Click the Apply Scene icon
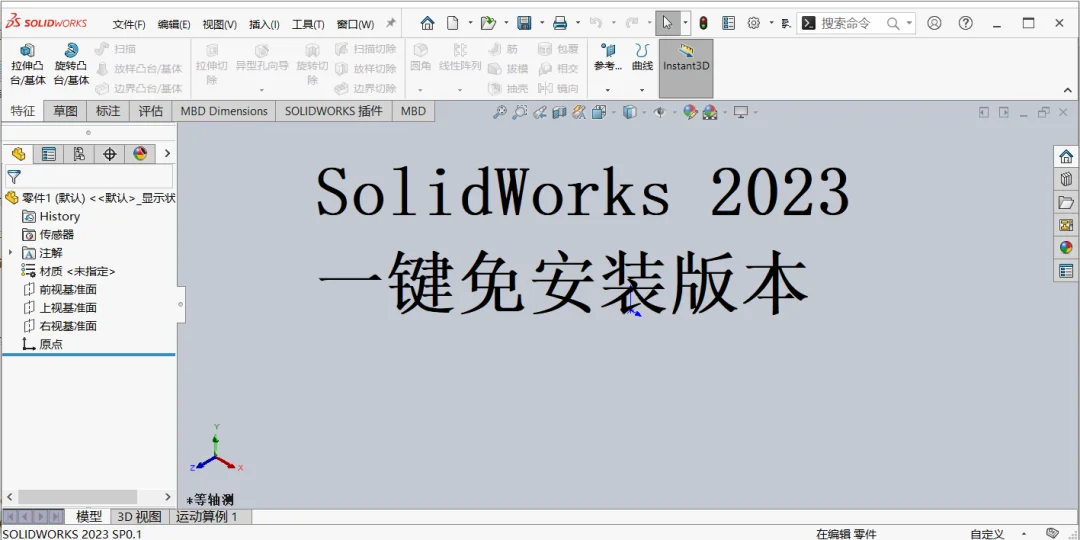1080x540 pixels. [x=709, y=112]
